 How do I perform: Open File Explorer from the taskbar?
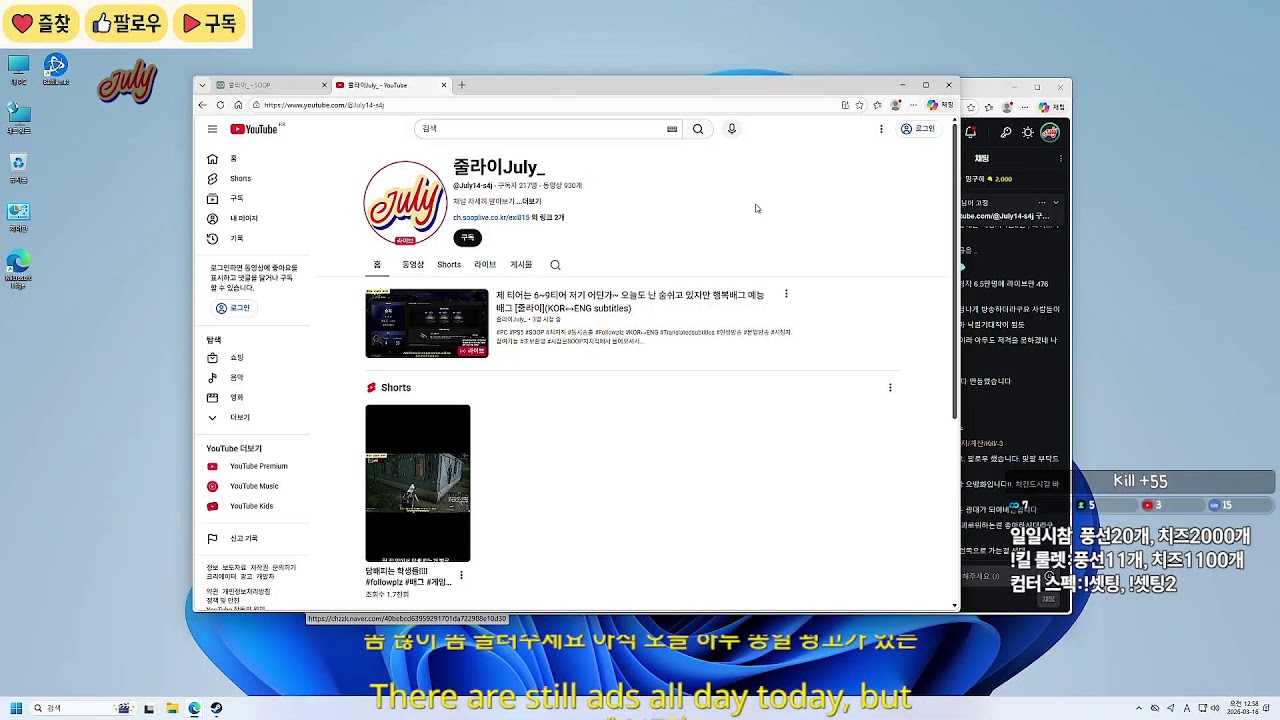172,708
